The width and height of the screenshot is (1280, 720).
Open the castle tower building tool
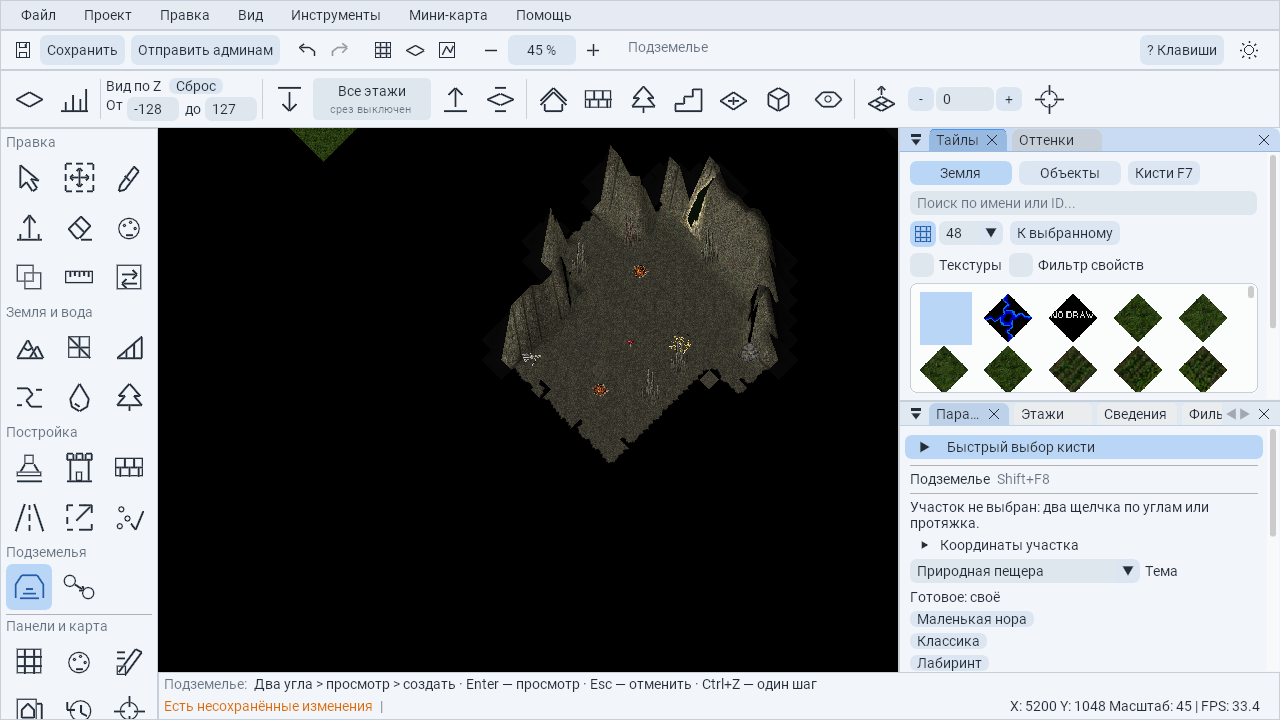point(79,467)
